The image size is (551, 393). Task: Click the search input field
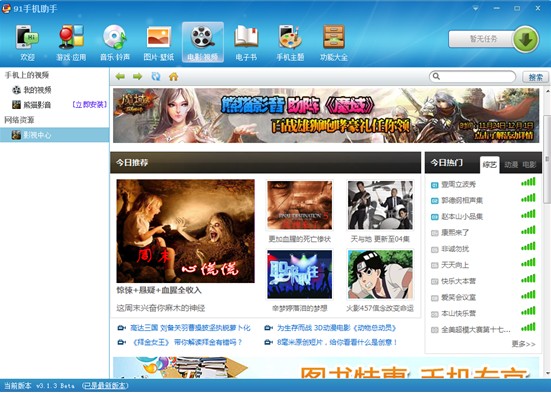[x=473, y=76]
